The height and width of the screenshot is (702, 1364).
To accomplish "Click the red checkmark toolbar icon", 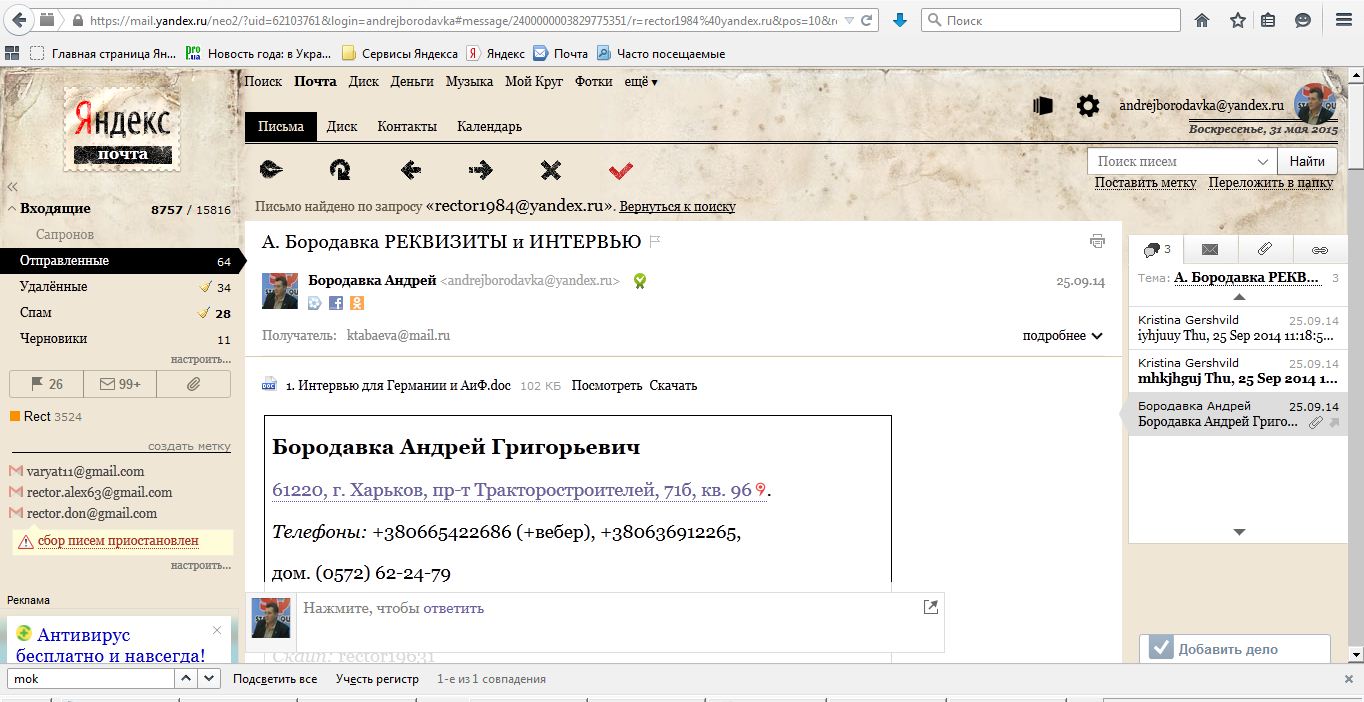I will (x=620, y=171).
